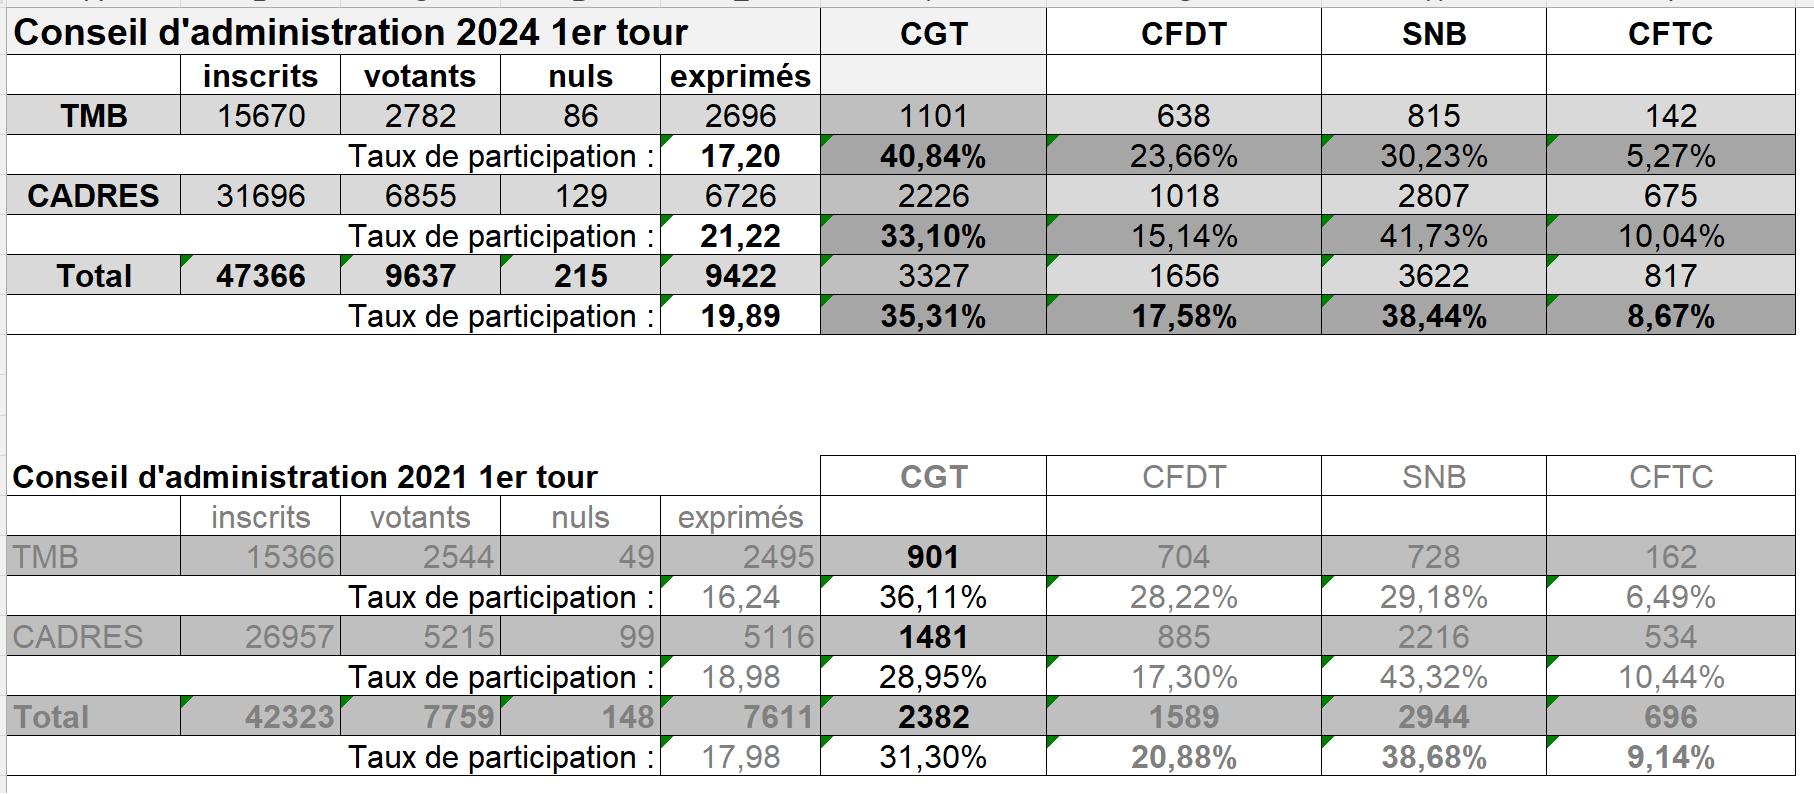This screenshot has height=794, width=1814.
Task: Click the votants cell showing 2782
Action: (420, 116)
